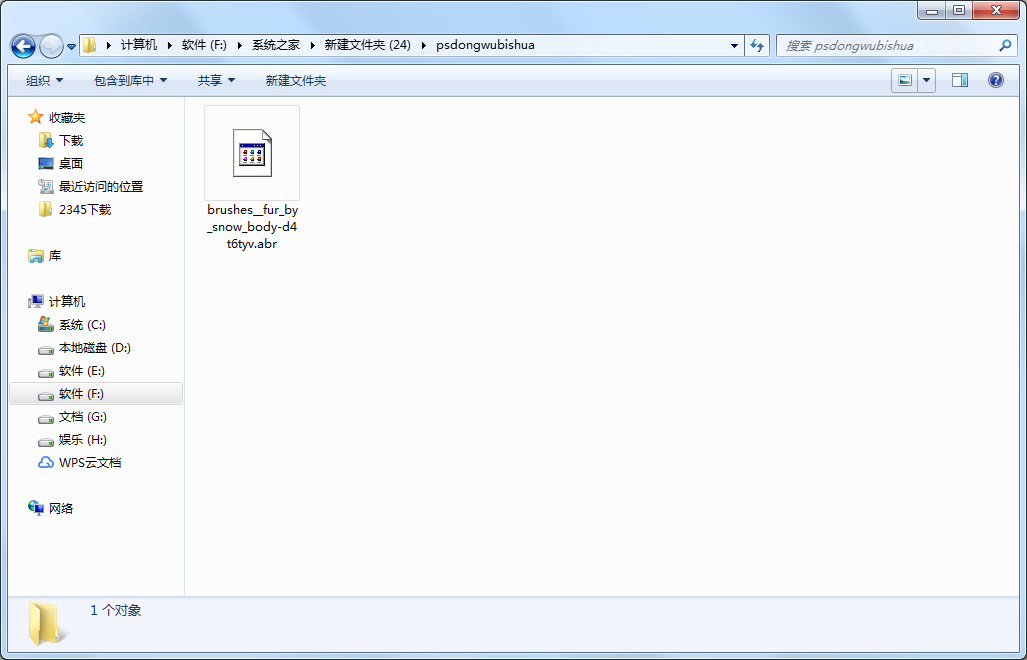Select 系统之家 breadcrumb segment

(276, 45)
